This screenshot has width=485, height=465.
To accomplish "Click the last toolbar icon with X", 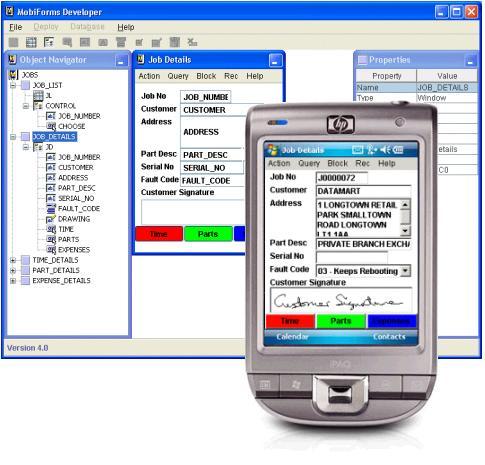I will pos(192,42).
